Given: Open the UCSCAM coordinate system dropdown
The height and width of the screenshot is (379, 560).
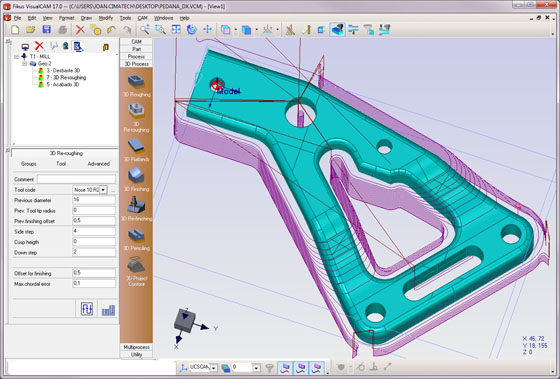Looking at the screenshot, I should click(x=214, y=368).
